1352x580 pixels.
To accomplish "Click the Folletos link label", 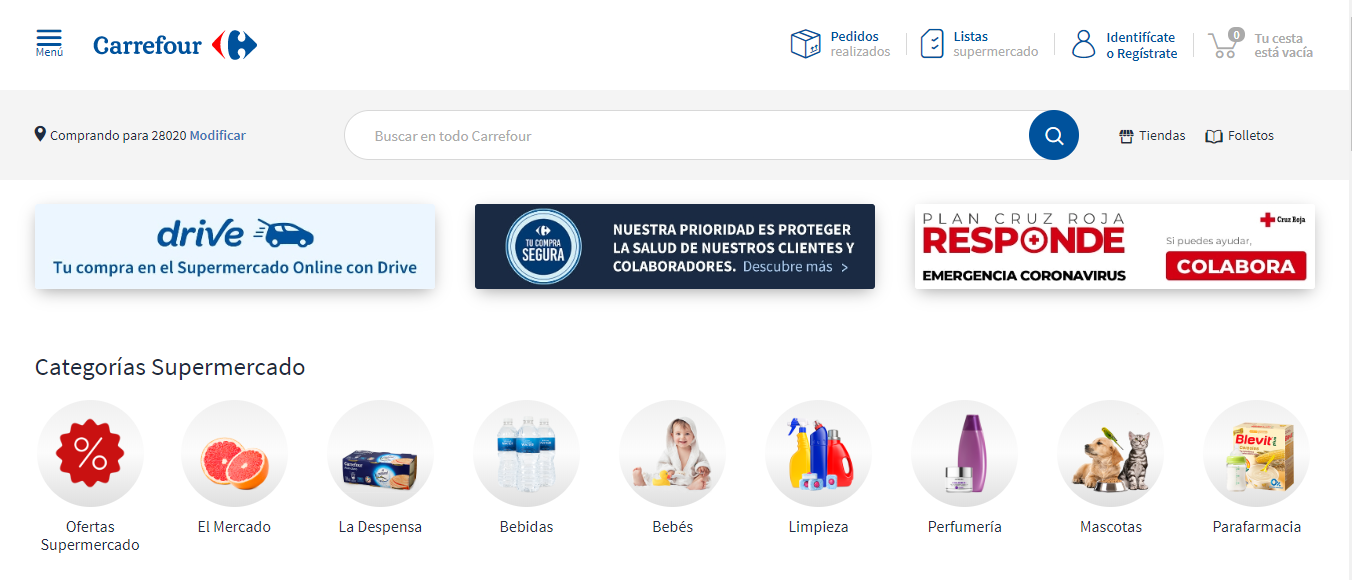I will pos(1251,135).
